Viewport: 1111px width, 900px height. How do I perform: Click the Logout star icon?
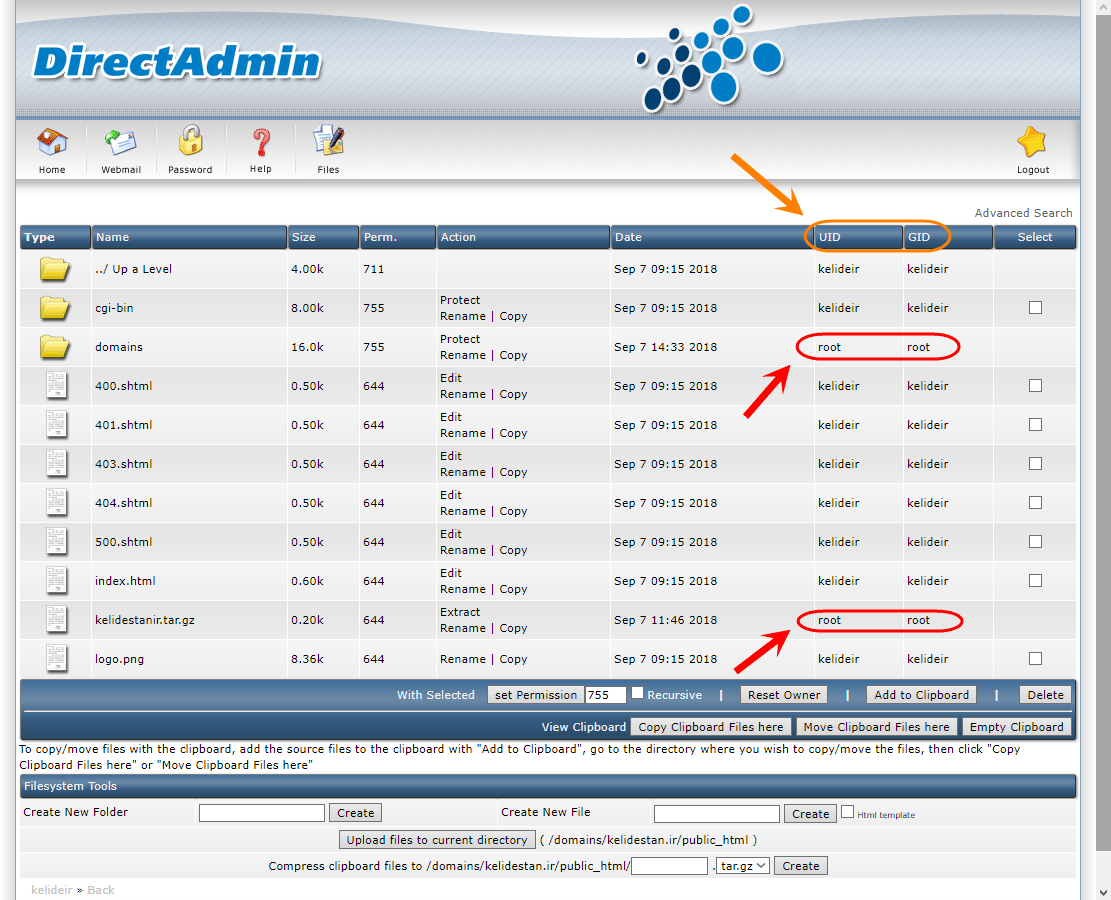point(1032,142)
